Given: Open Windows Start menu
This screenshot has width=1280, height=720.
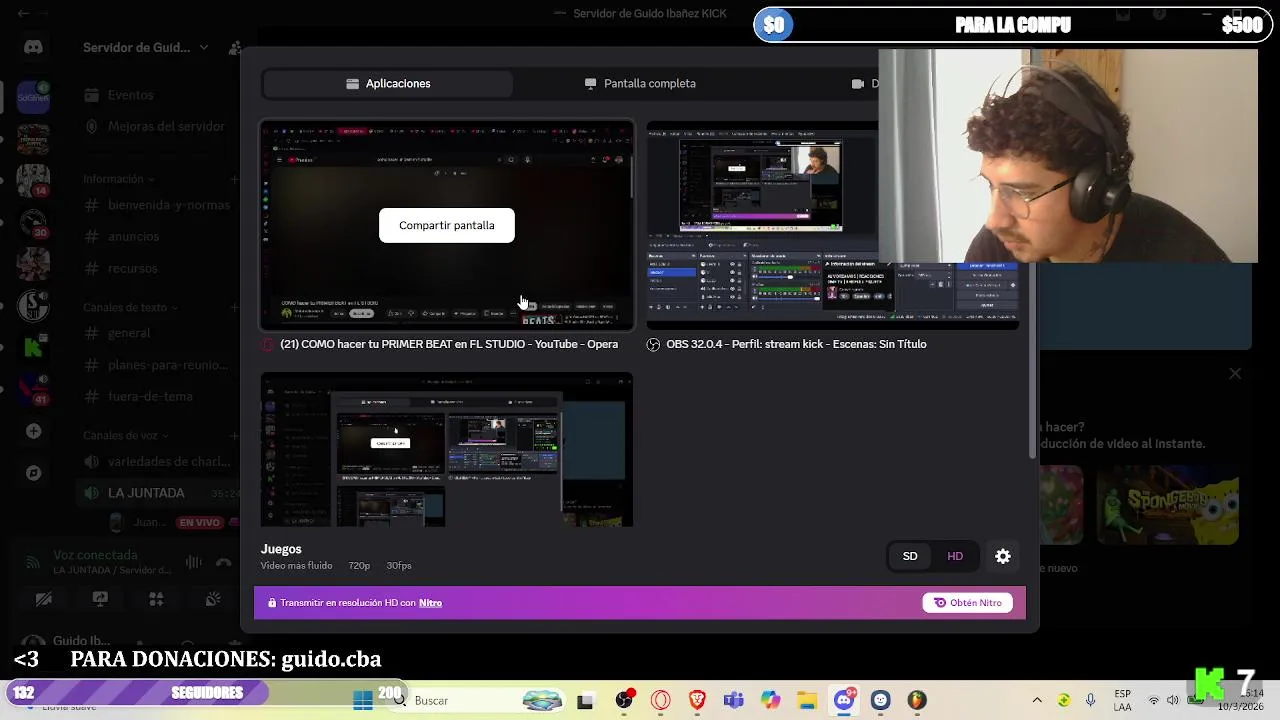Looking at the screenshot, I should tap(362, 700).
